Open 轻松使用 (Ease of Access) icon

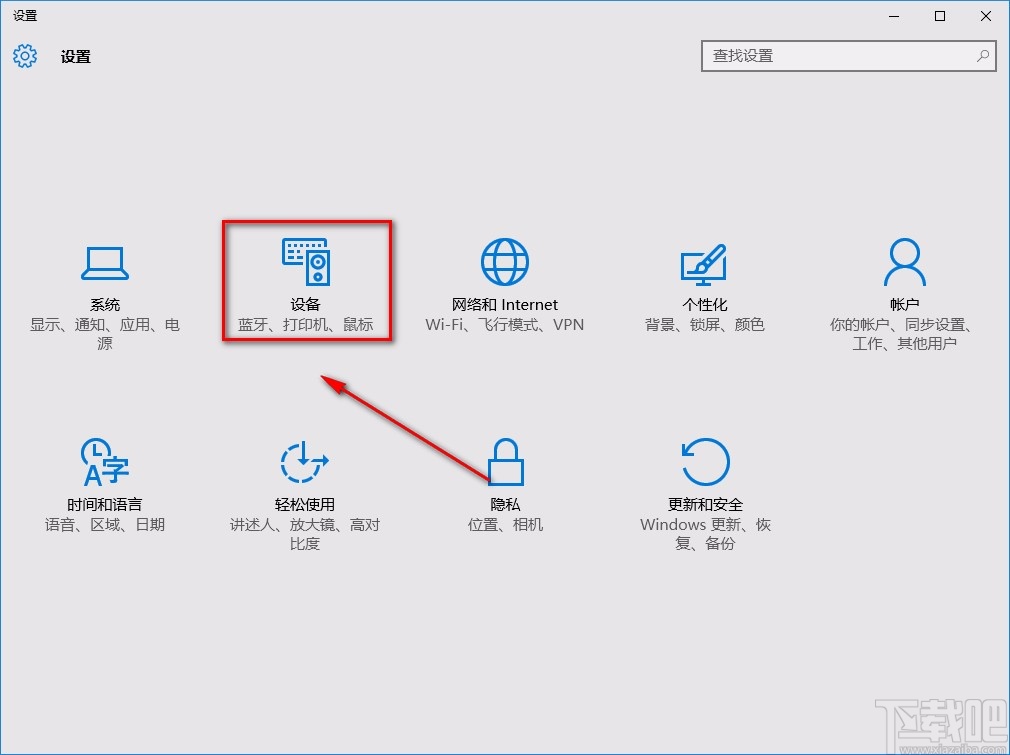[x=305, y=460]
